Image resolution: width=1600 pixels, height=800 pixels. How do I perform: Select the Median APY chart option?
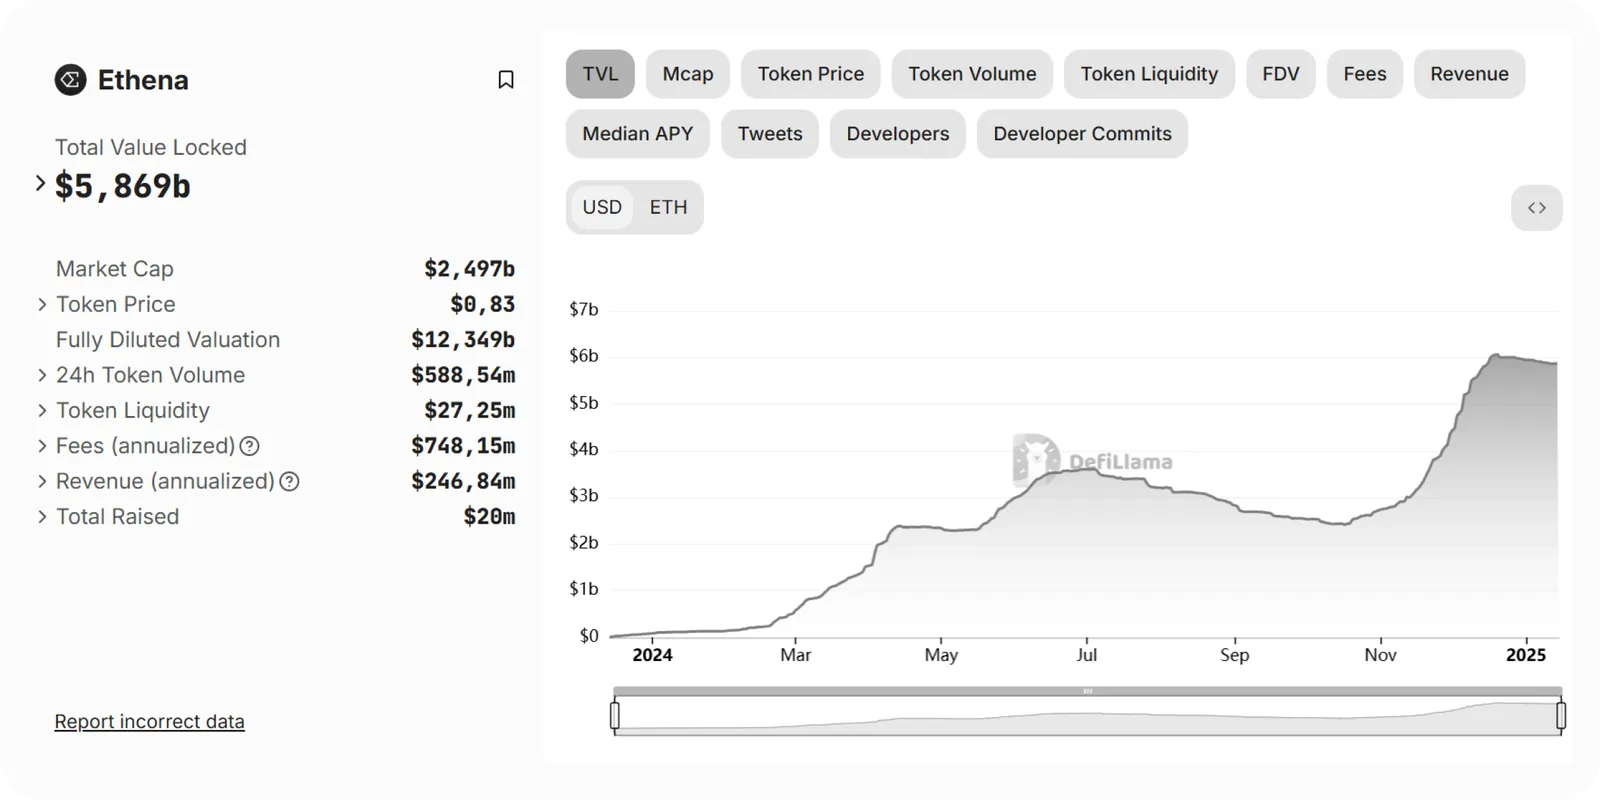pyautogui.click(x=638, y=134)
